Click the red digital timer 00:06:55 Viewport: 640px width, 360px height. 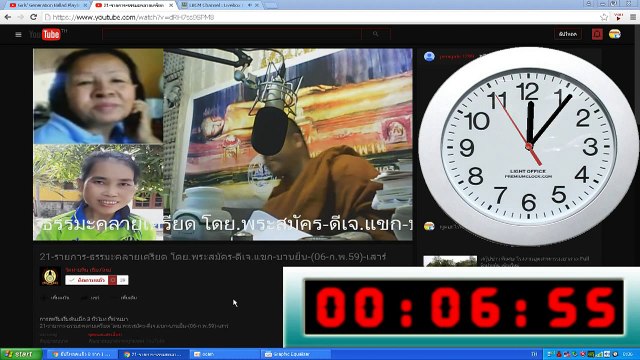464,307
